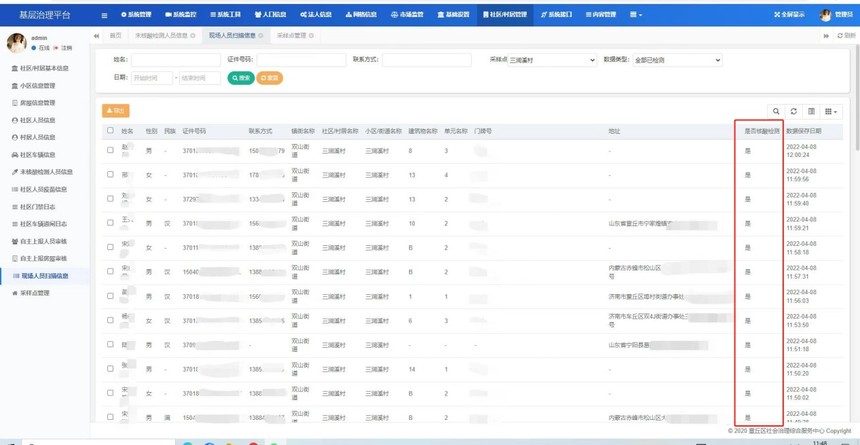860x445 pixels.
Task: Click the table search magnifier icon
Action: [776, 111]
